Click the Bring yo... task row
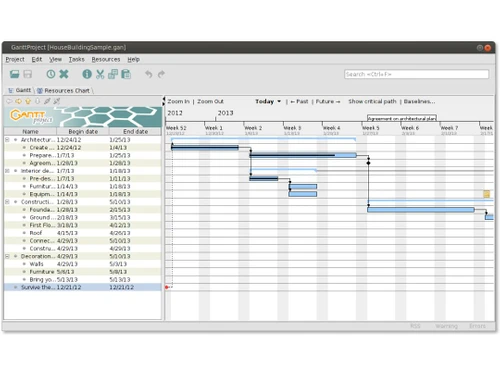Image resolution: width=500 pixels, height=375 pixels. pyautogui.click(x=83, y=279)
